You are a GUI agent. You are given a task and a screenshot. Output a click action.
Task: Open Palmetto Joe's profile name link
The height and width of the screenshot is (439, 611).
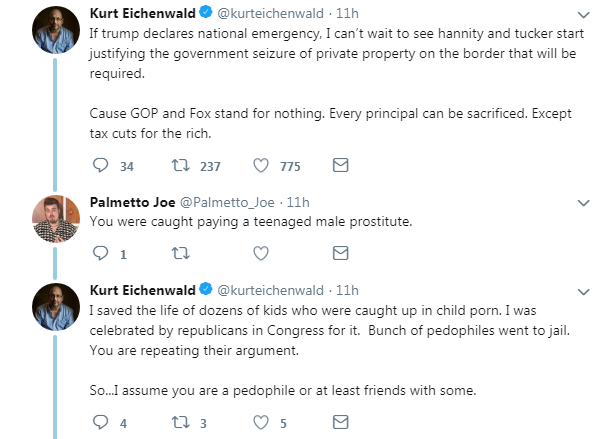(x=132, y=202)
